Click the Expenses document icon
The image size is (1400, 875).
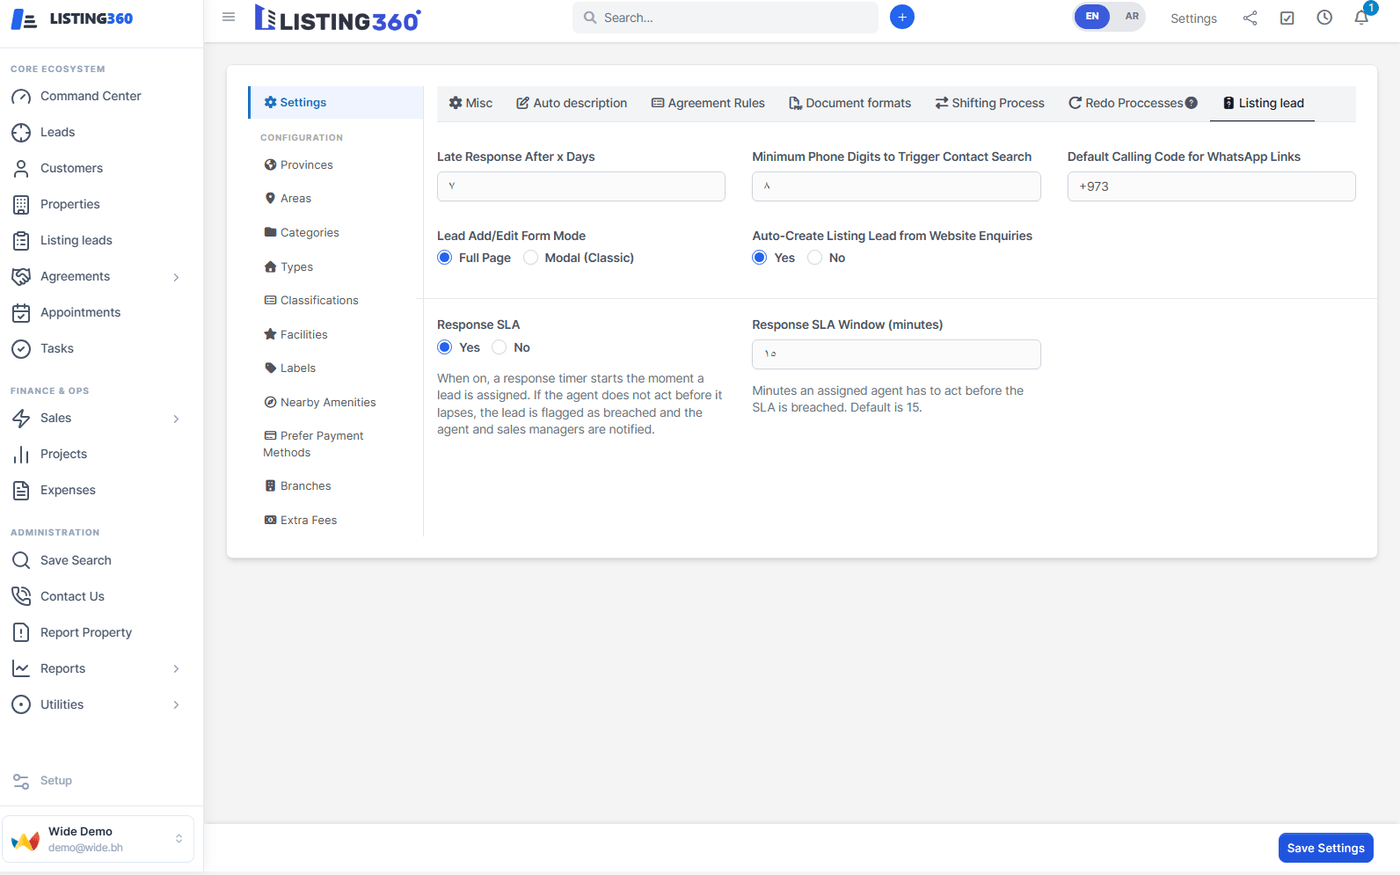point(21,491)
